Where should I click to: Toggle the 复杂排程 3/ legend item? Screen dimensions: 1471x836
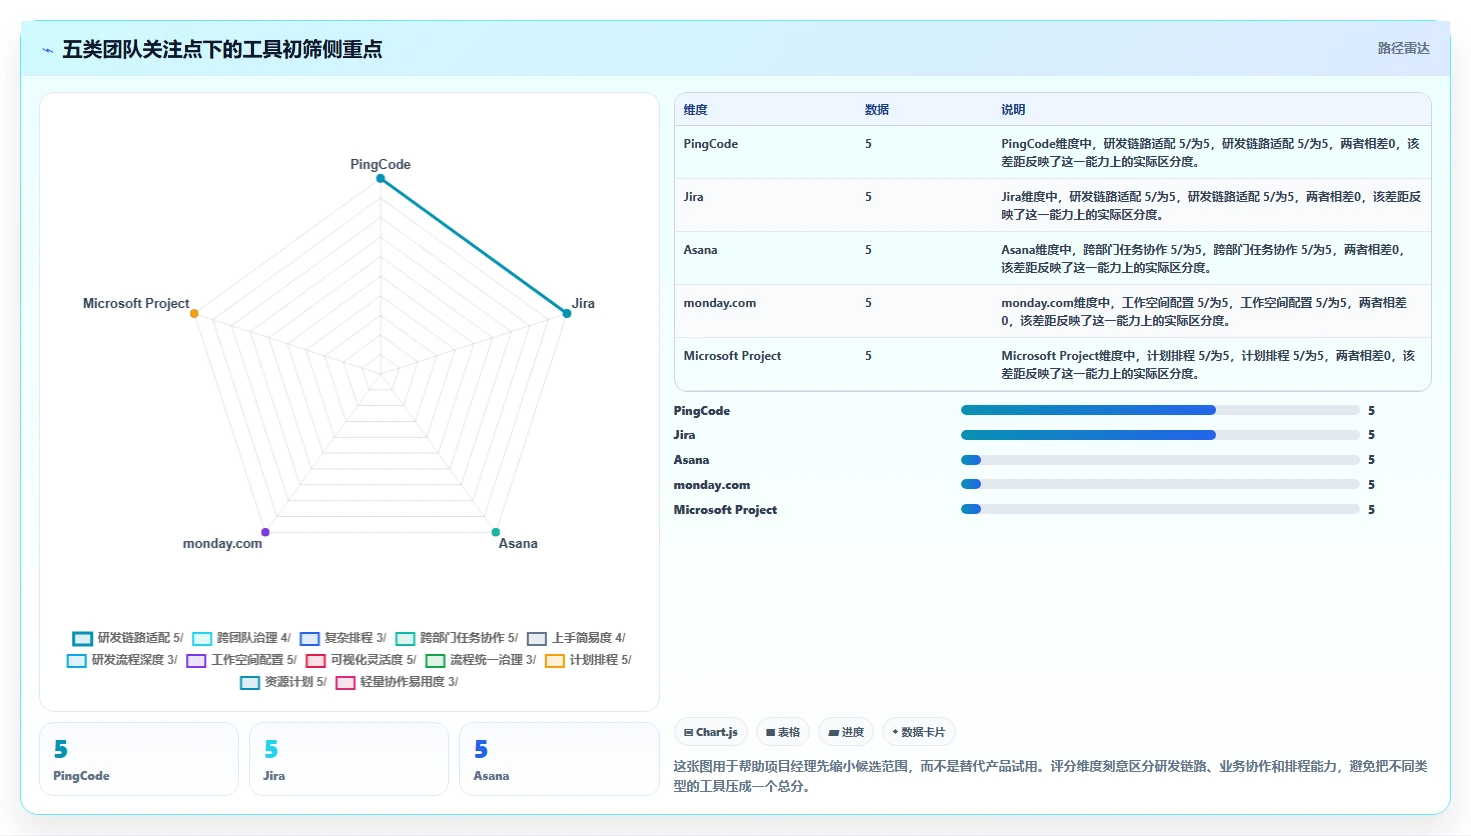(x=343, y=638)
